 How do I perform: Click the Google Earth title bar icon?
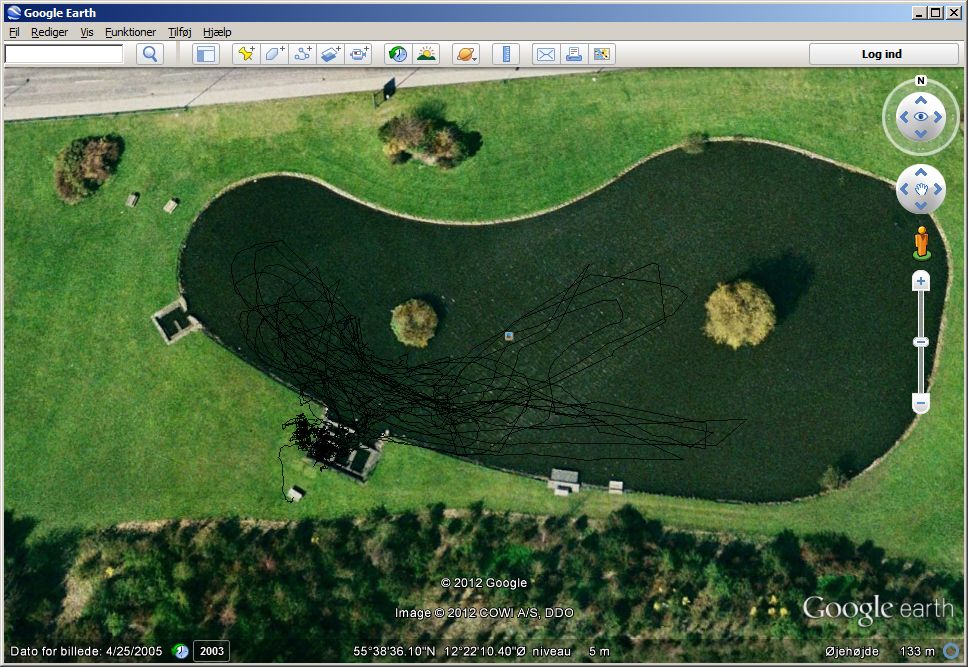click(x=14, y=12)
